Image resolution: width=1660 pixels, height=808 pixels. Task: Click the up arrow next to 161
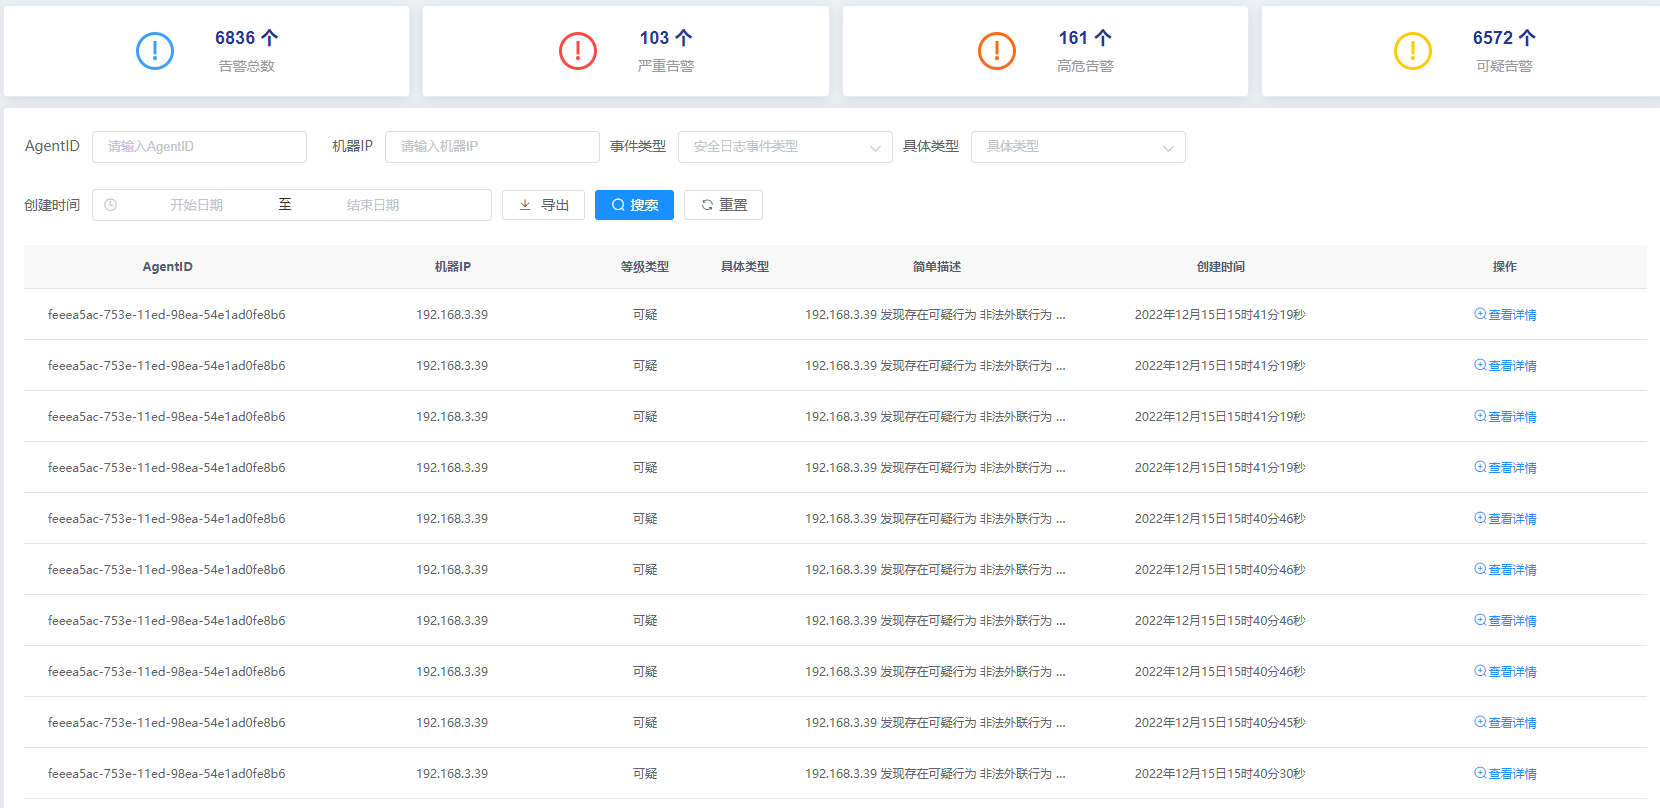(1103, 38)
